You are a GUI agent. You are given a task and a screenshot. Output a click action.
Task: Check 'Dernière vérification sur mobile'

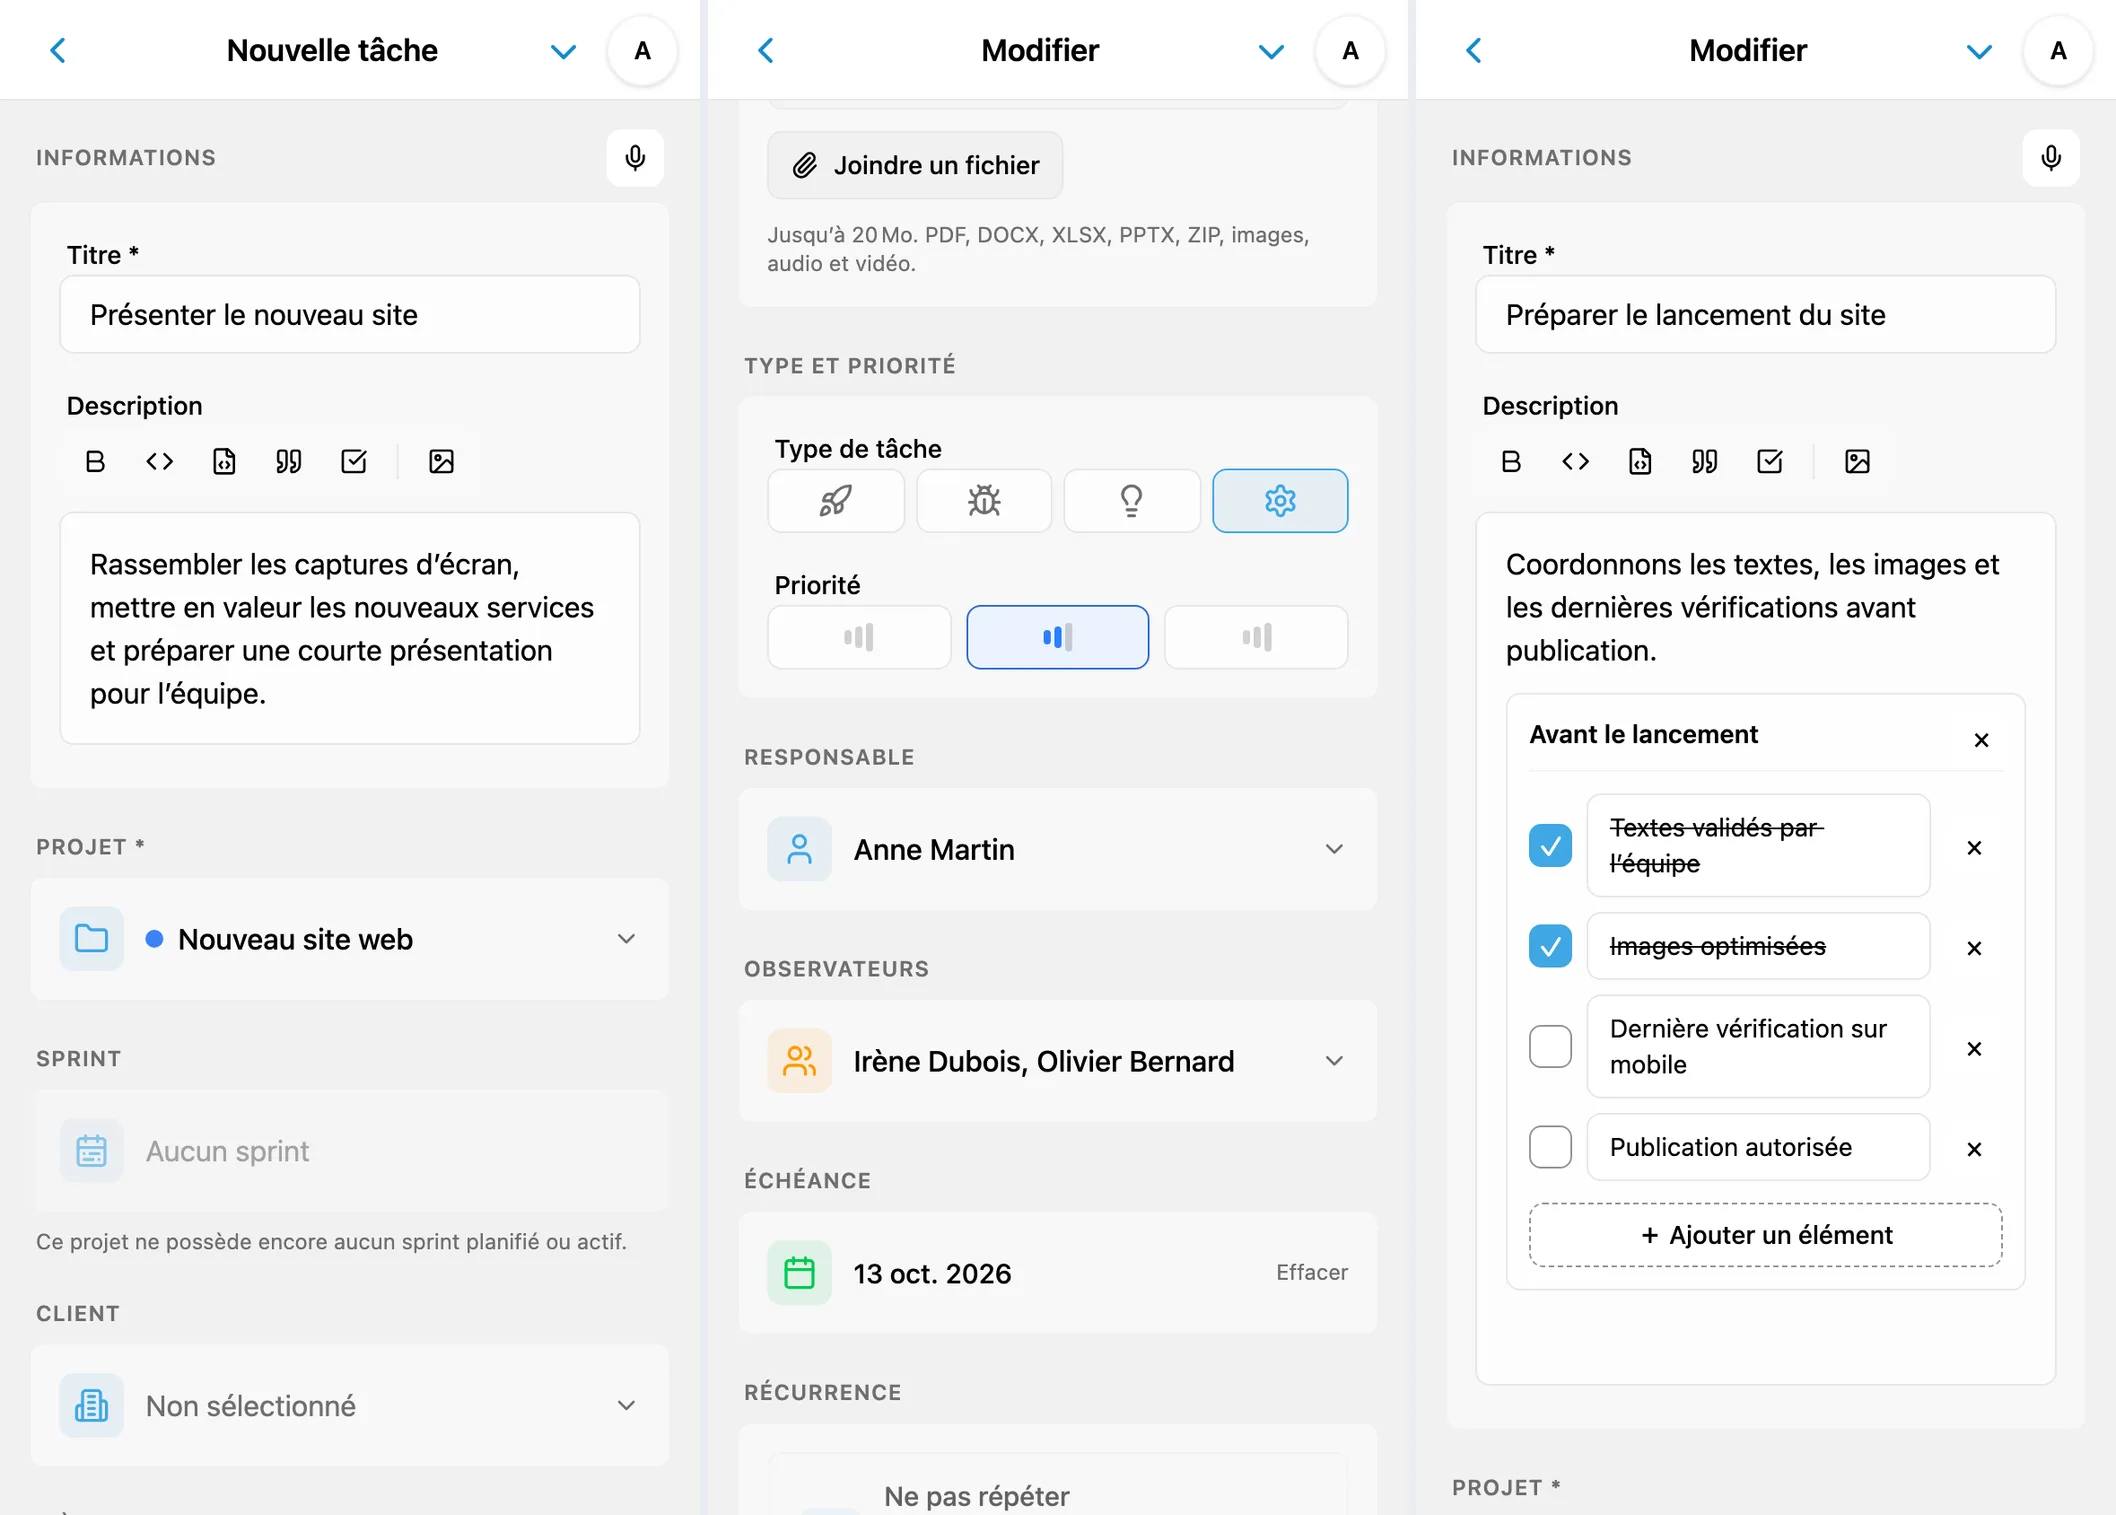pos(1550,1047)
